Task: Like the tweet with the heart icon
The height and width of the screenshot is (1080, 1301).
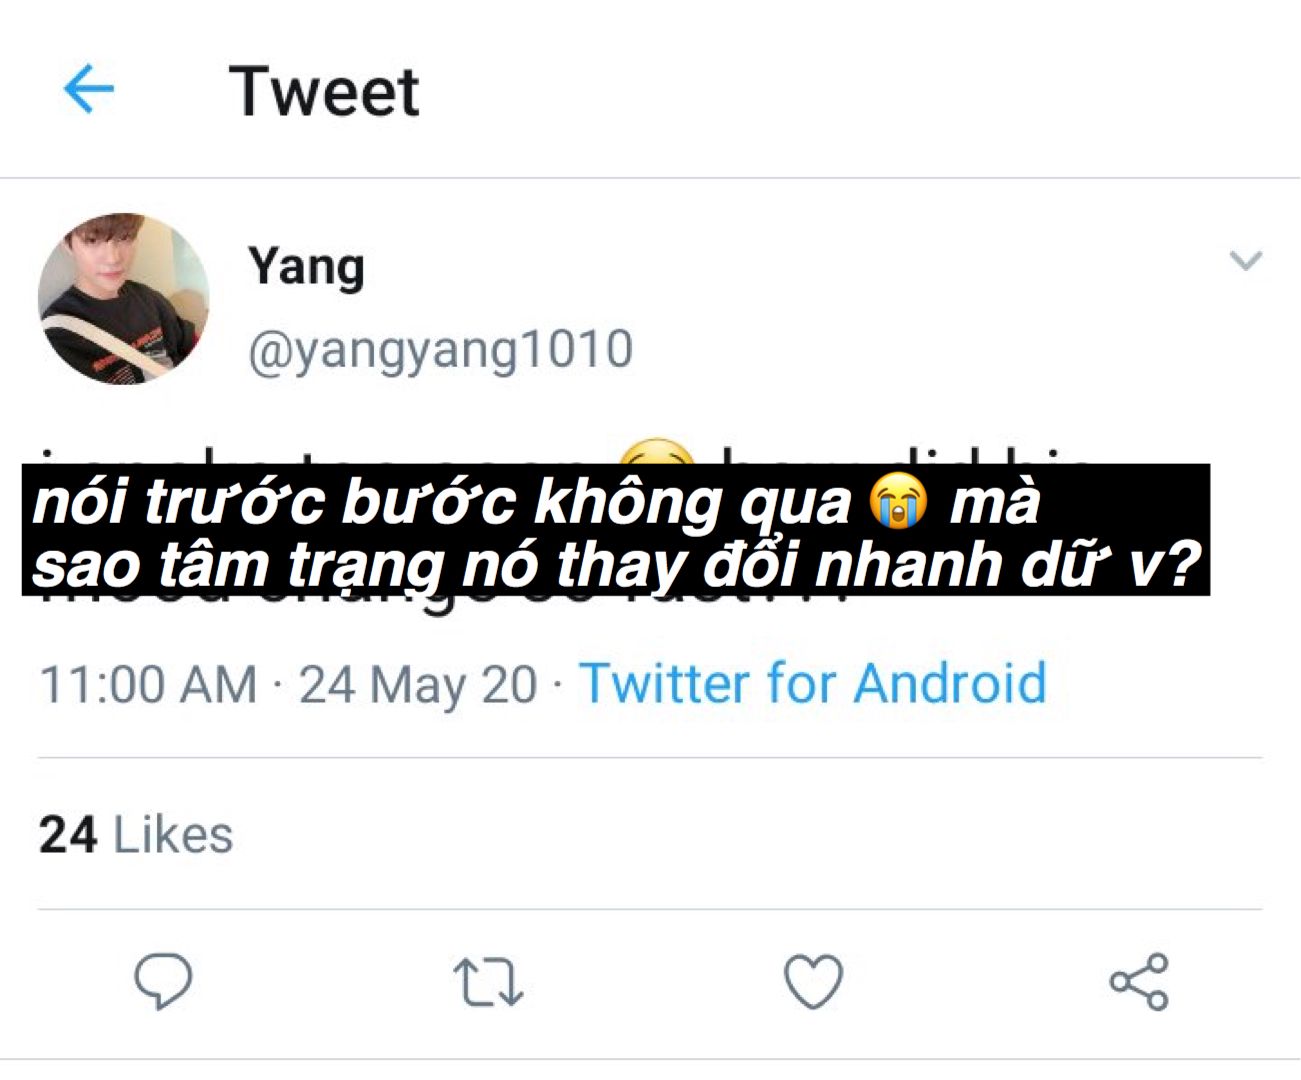Action: coord(813,981)
